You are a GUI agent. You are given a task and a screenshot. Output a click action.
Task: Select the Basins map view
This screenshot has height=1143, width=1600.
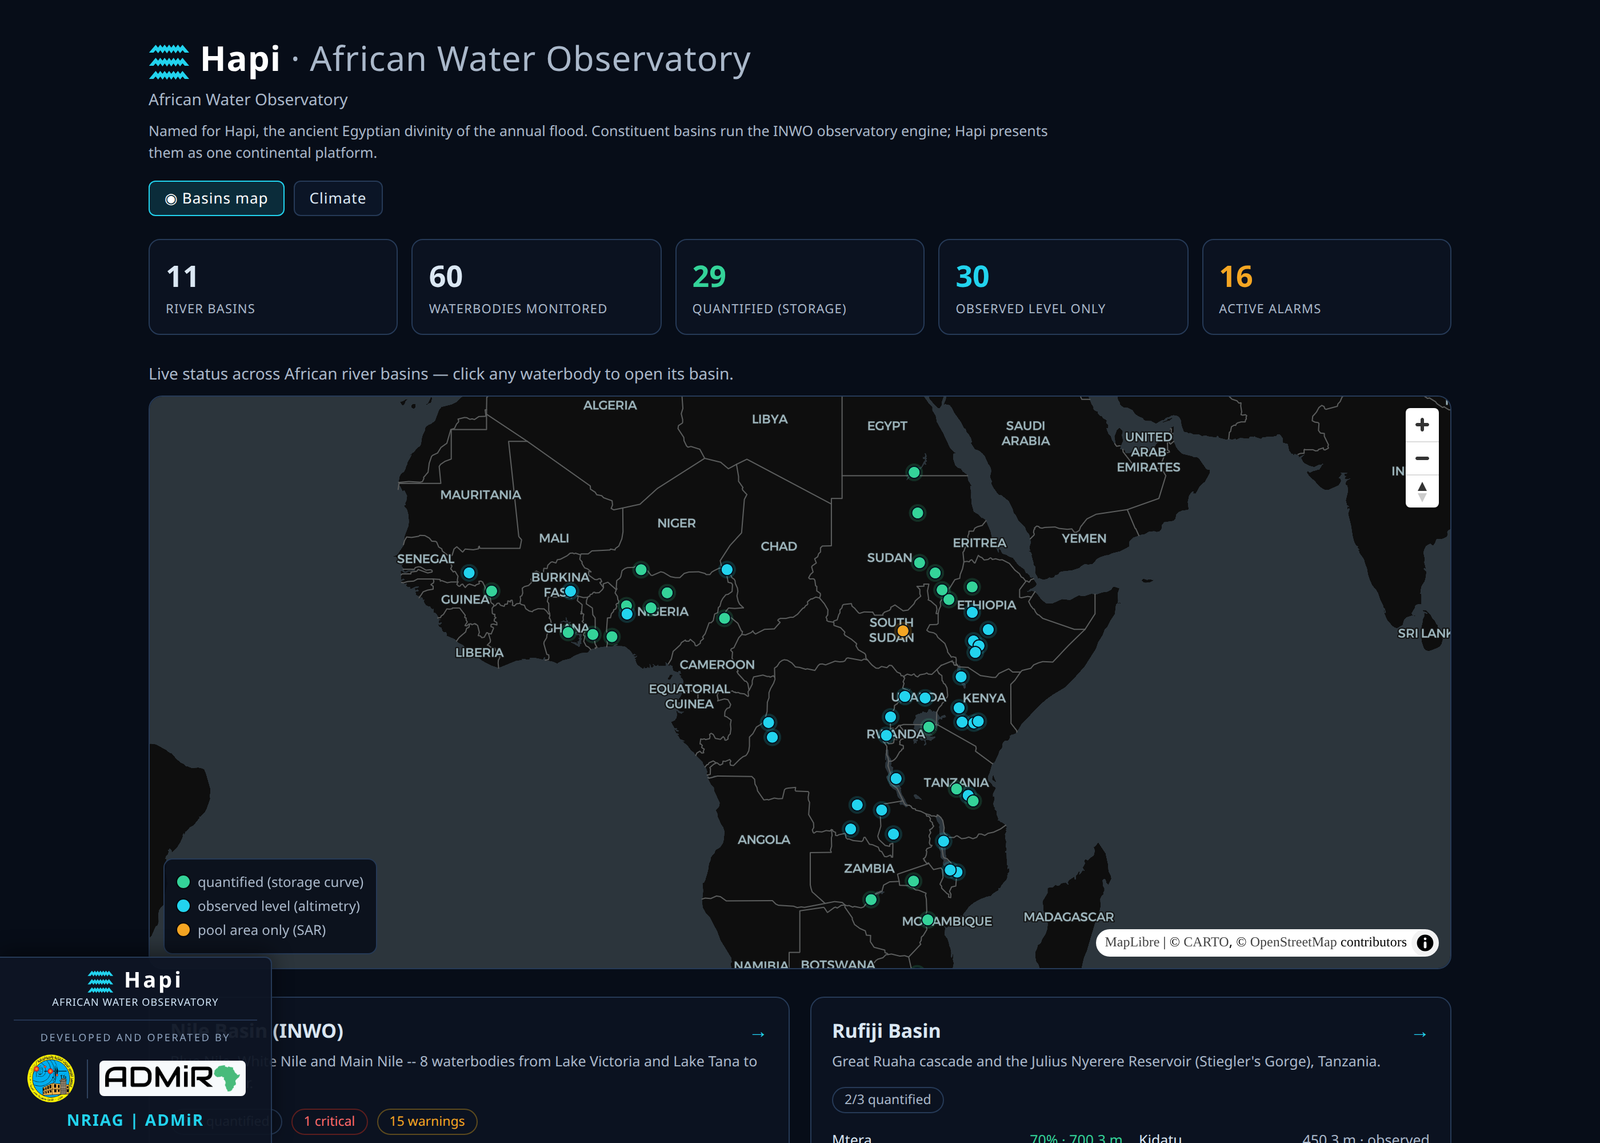click(x=216, y=198)
